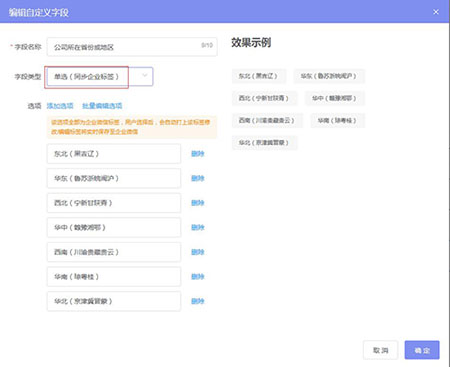This screenshot has height=367, width=450.
Task: Click the 添加选项 link
Action: click(60, 106)
